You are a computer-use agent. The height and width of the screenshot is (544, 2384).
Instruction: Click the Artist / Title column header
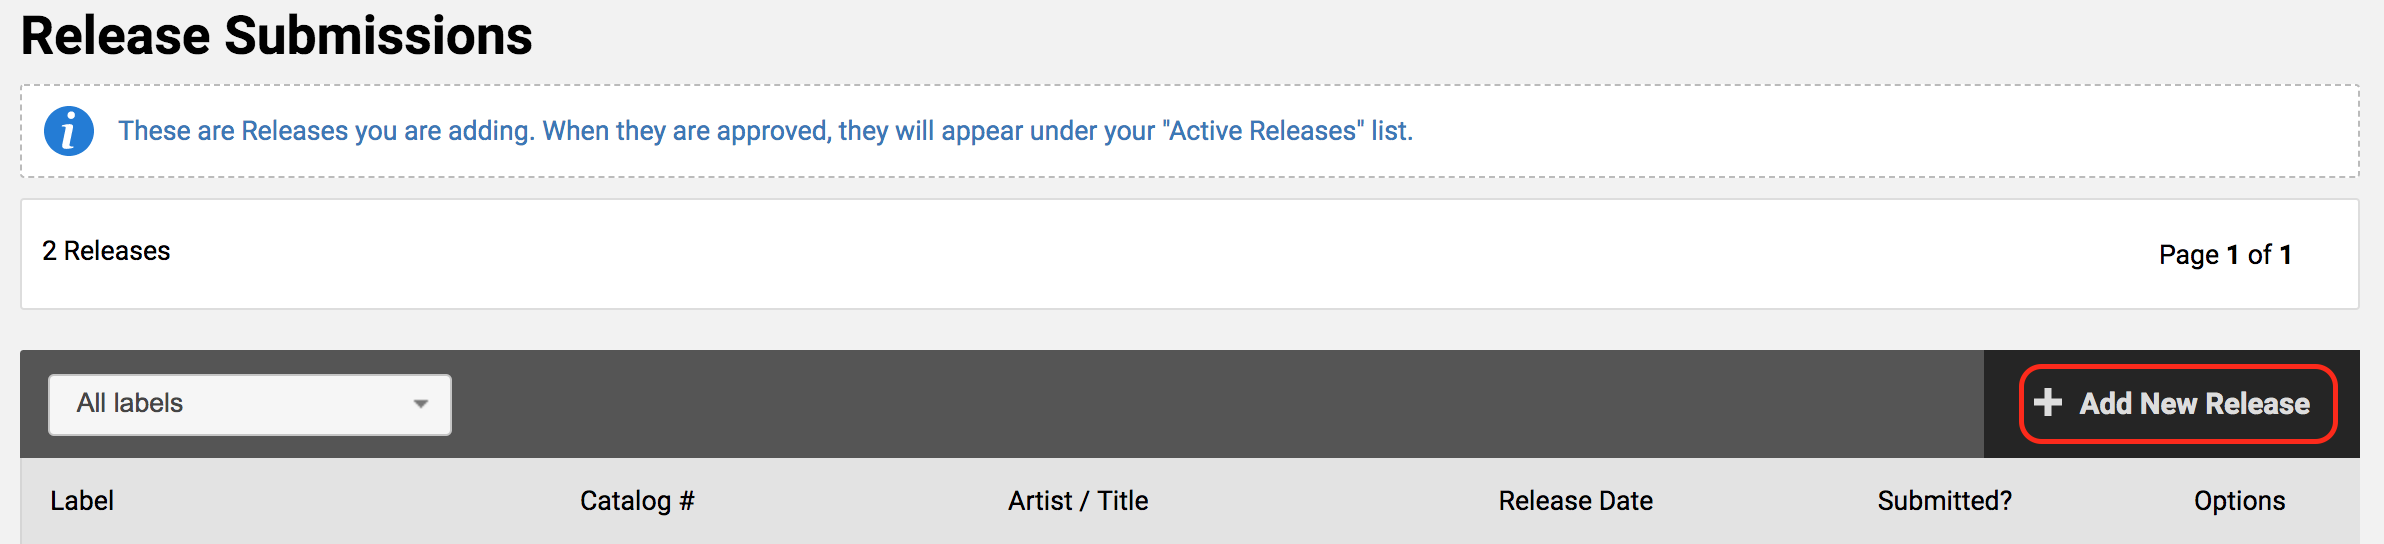click(1078, 501)
